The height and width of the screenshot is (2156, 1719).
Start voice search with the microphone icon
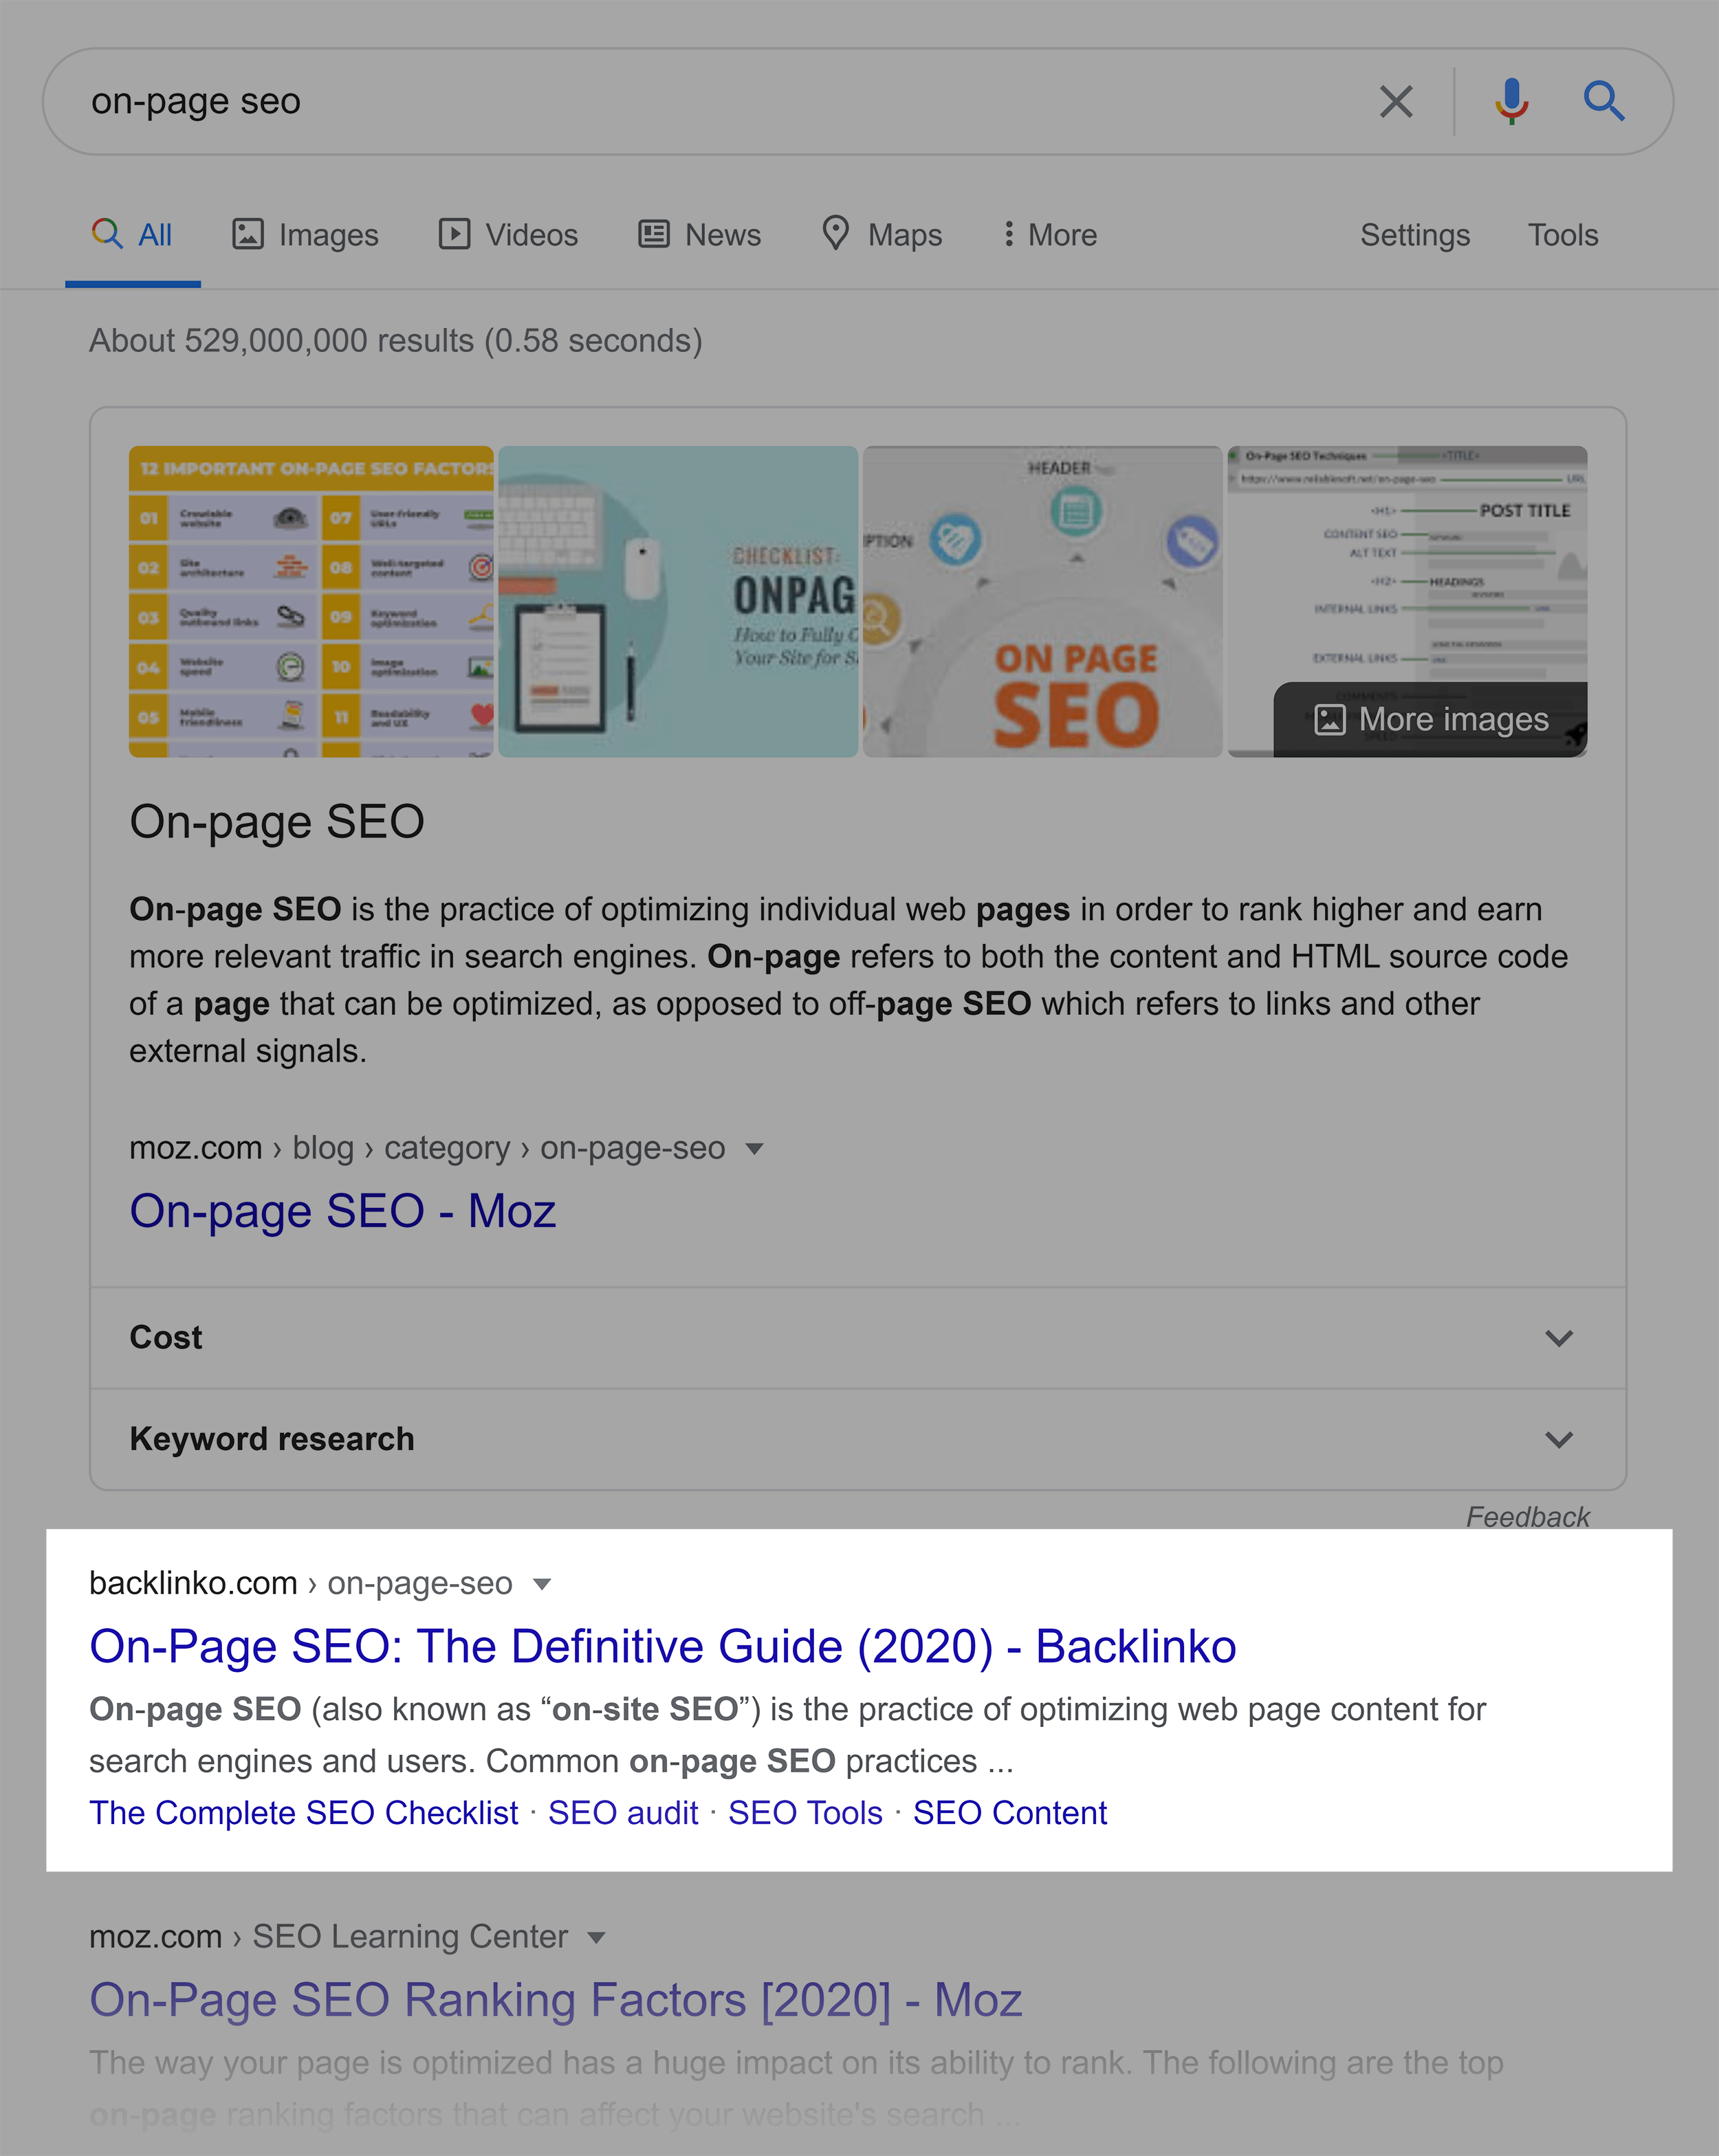click(x=1511, y=101)
